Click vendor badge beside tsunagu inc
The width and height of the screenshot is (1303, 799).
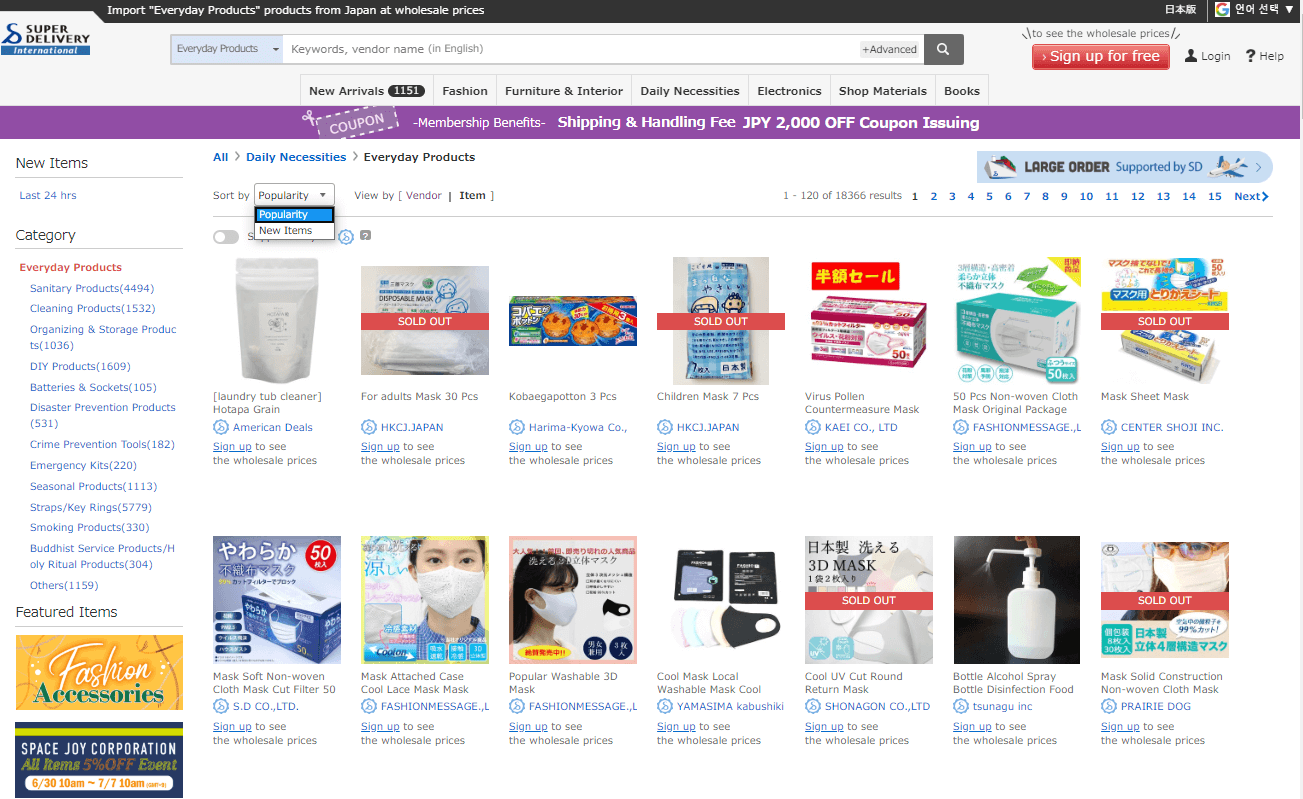click(x=961, y=706)
